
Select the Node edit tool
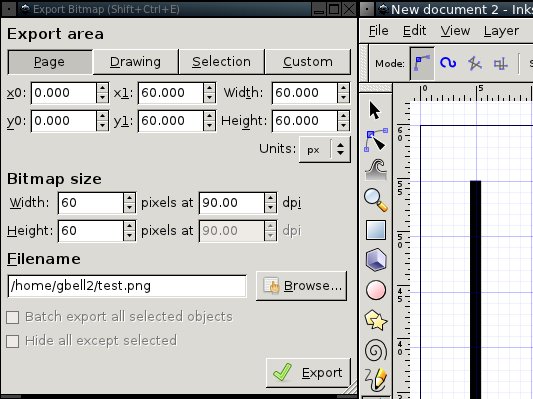(375, 140)
